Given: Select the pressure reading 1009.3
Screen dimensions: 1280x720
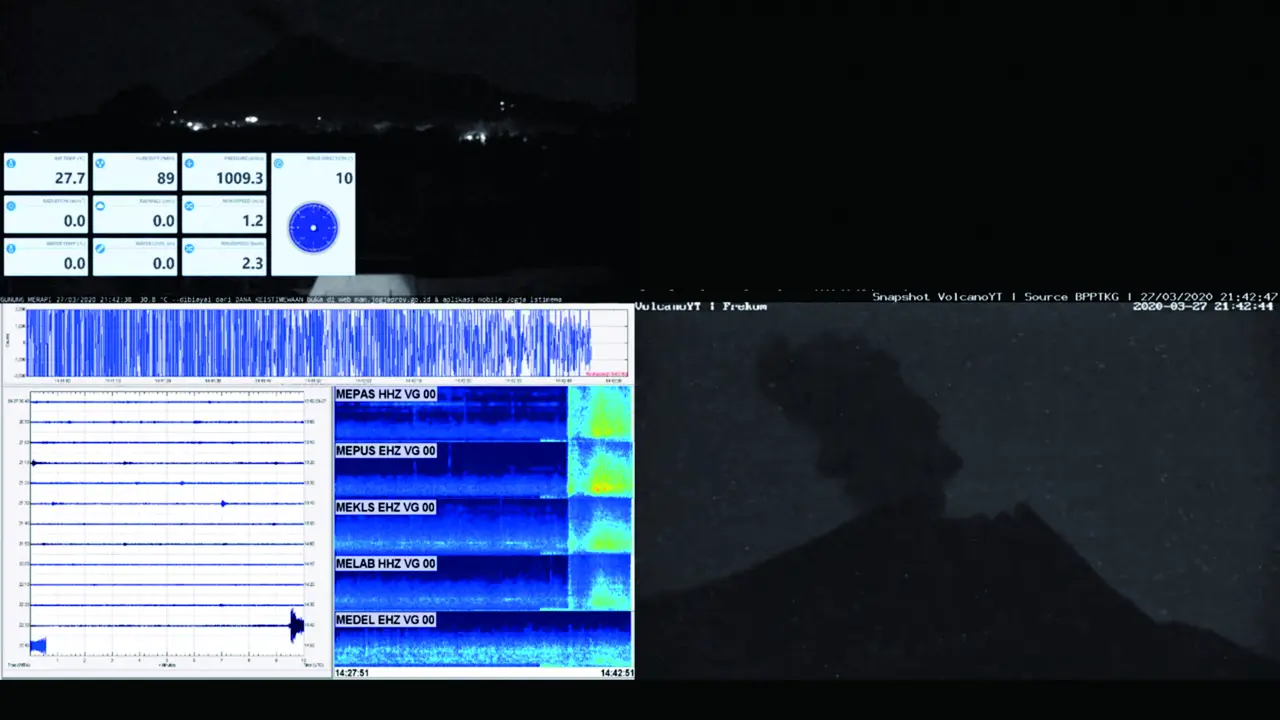Looking at the screenshot, I should pos(240,179).
